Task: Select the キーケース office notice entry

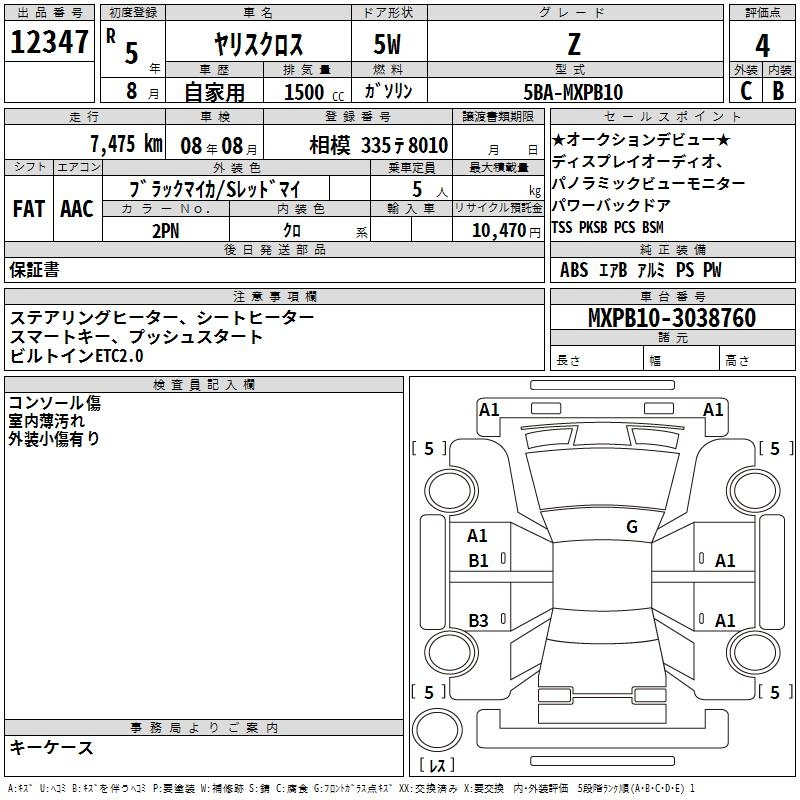Action: pyautogui.click(x=51, y=747)
